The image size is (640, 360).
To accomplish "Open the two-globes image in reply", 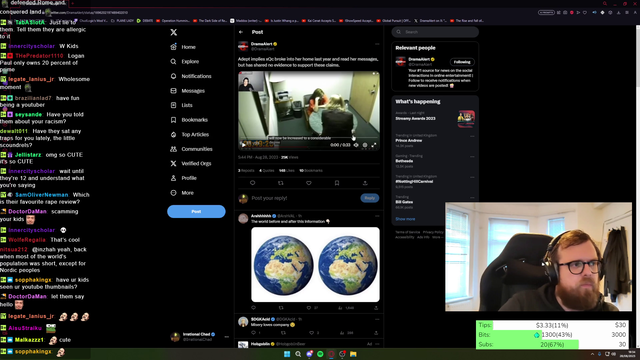I will coord(315,264).
